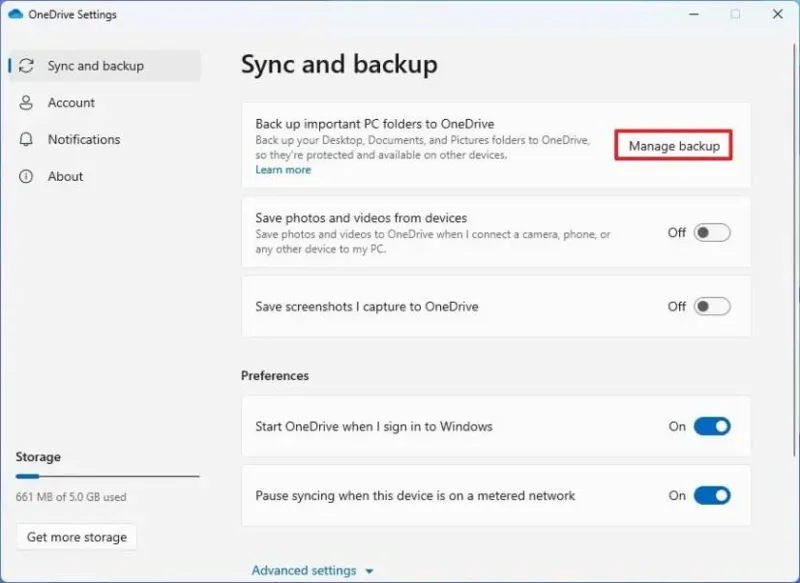
Task: Click the Advanced settings dropdown arrow
Action: 369,571
